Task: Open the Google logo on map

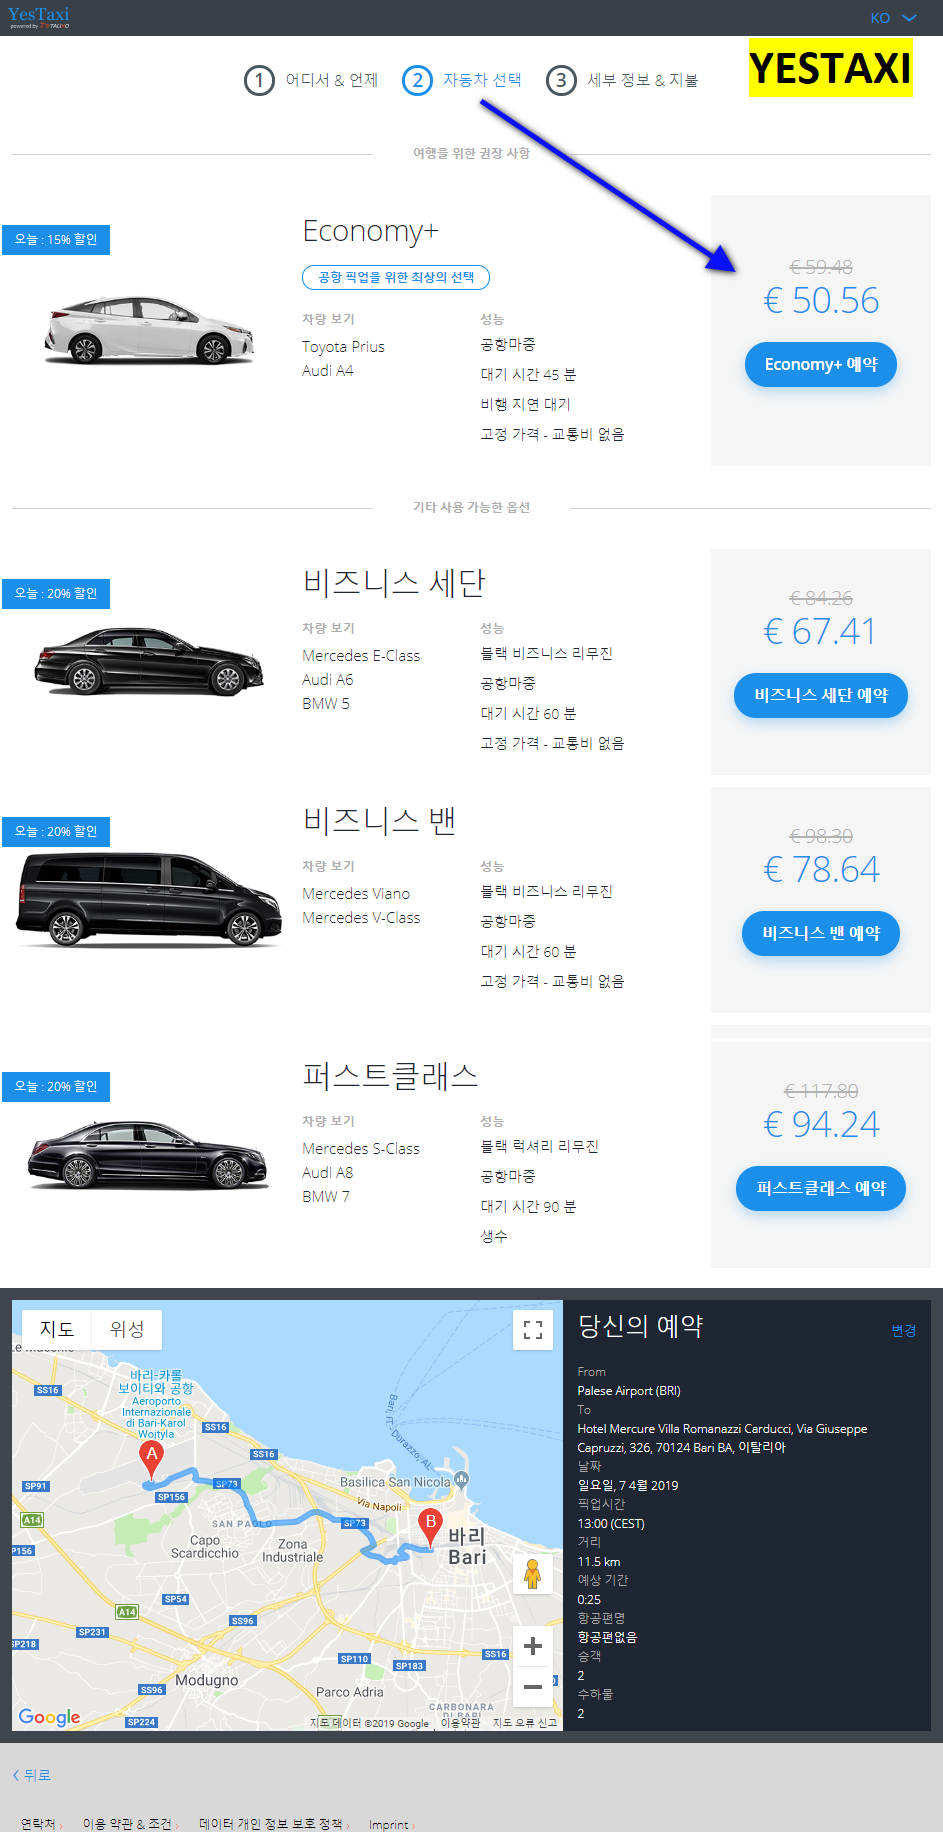Action: pos(49,1717)
